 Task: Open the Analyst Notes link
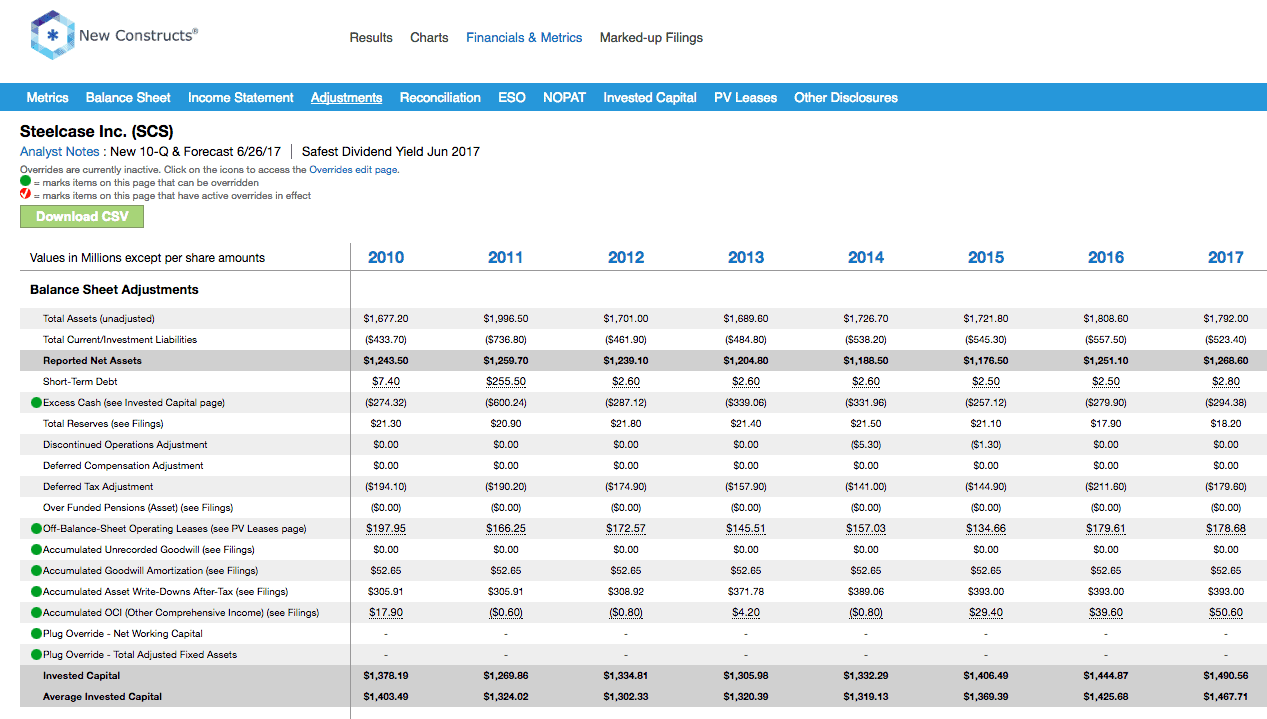(x=60, y=152)
